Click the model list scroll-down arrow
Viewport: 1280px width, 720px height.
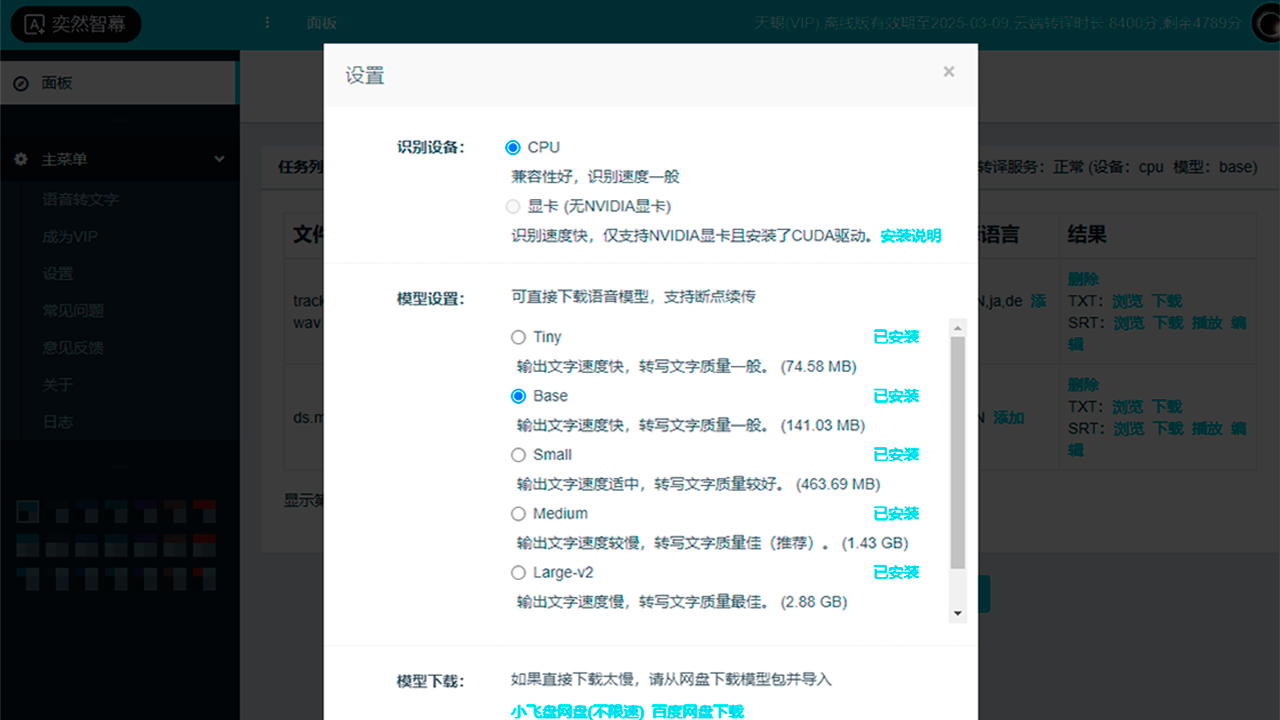click(957, 613)
